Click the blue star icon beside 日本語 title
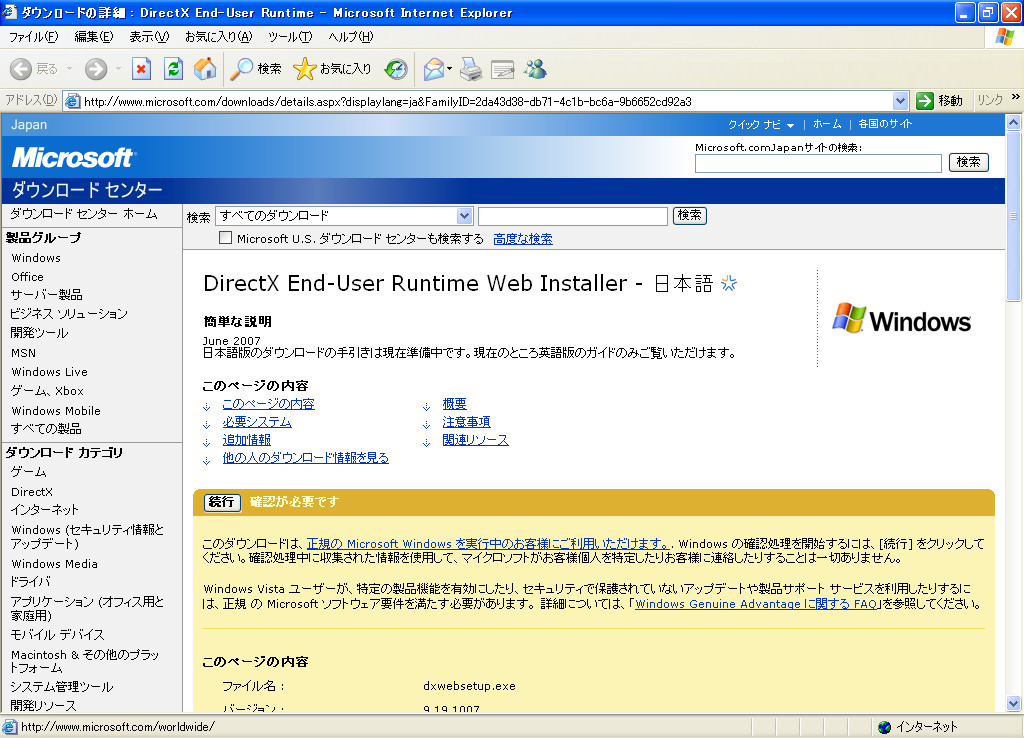The width and height of the screenshot is (1024, 738). pos(729,283)
